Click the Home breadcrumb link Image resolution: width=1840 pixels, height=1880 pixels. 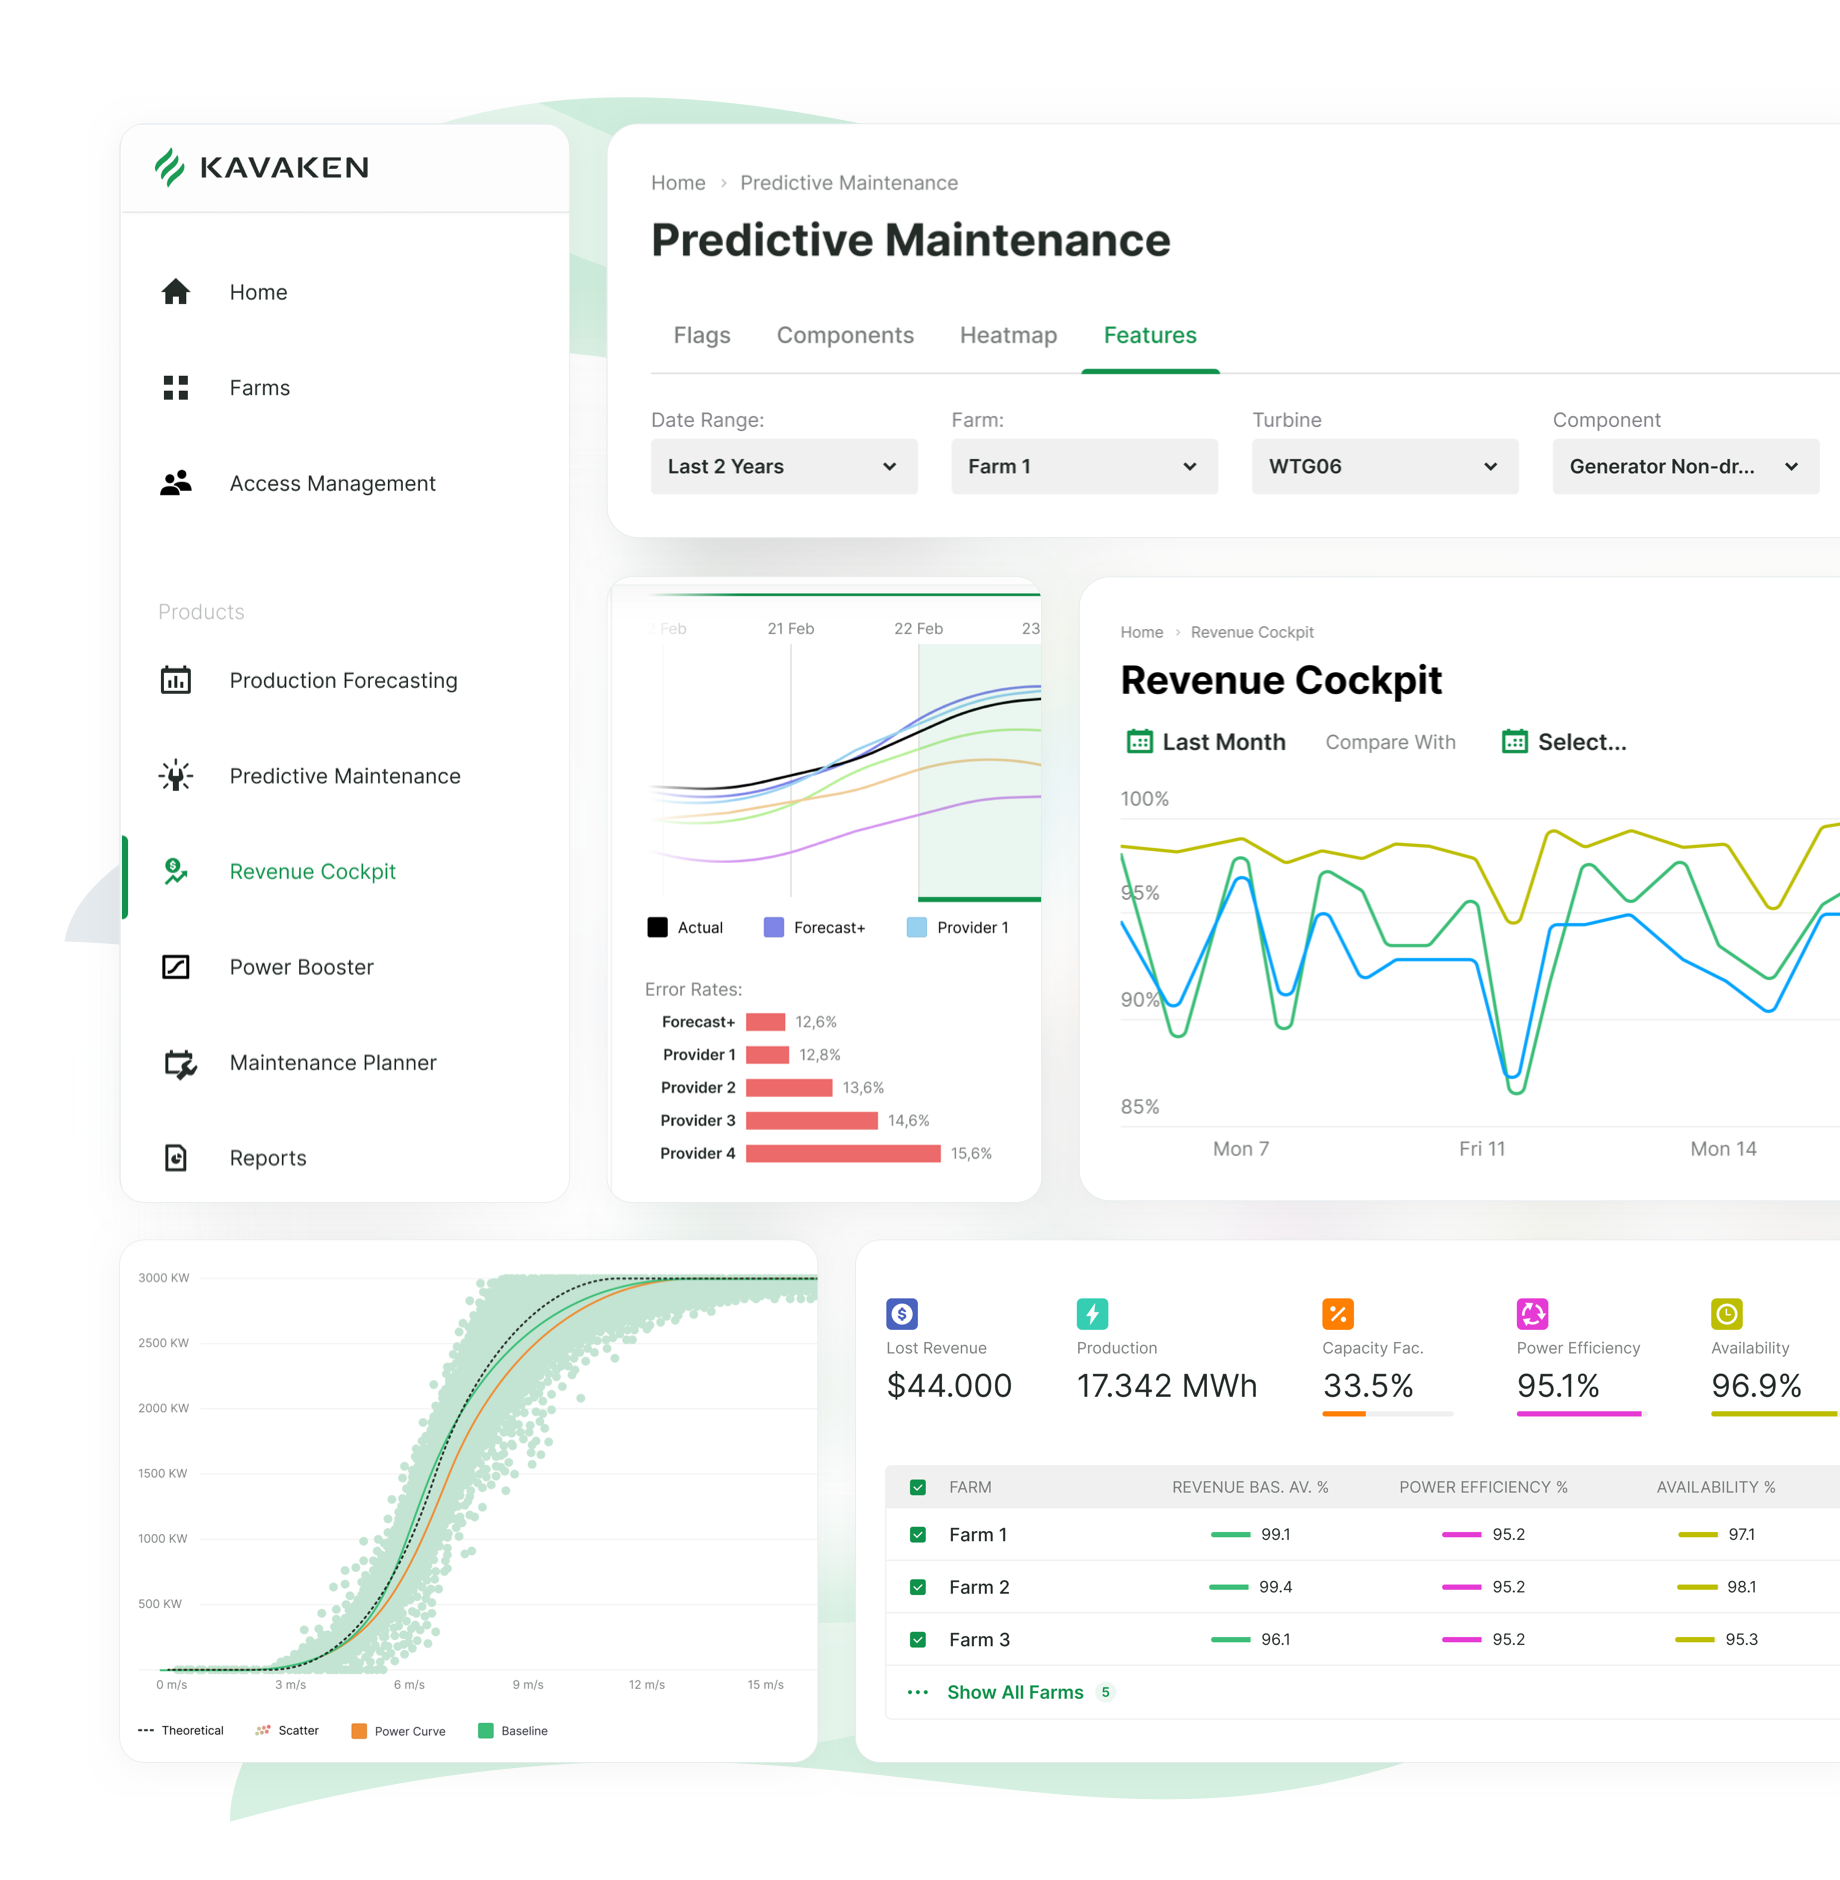[678, 183]
